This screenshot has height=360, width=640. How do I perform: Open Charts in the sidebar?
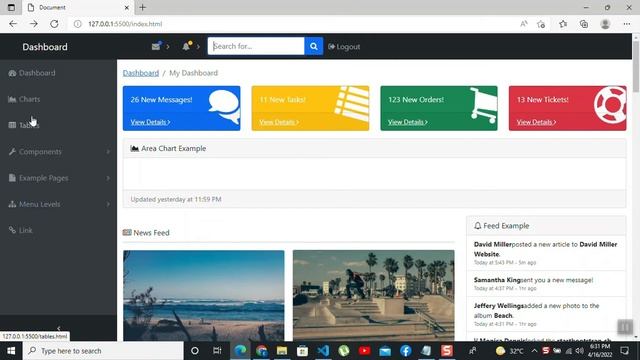[x=24, y=99]
